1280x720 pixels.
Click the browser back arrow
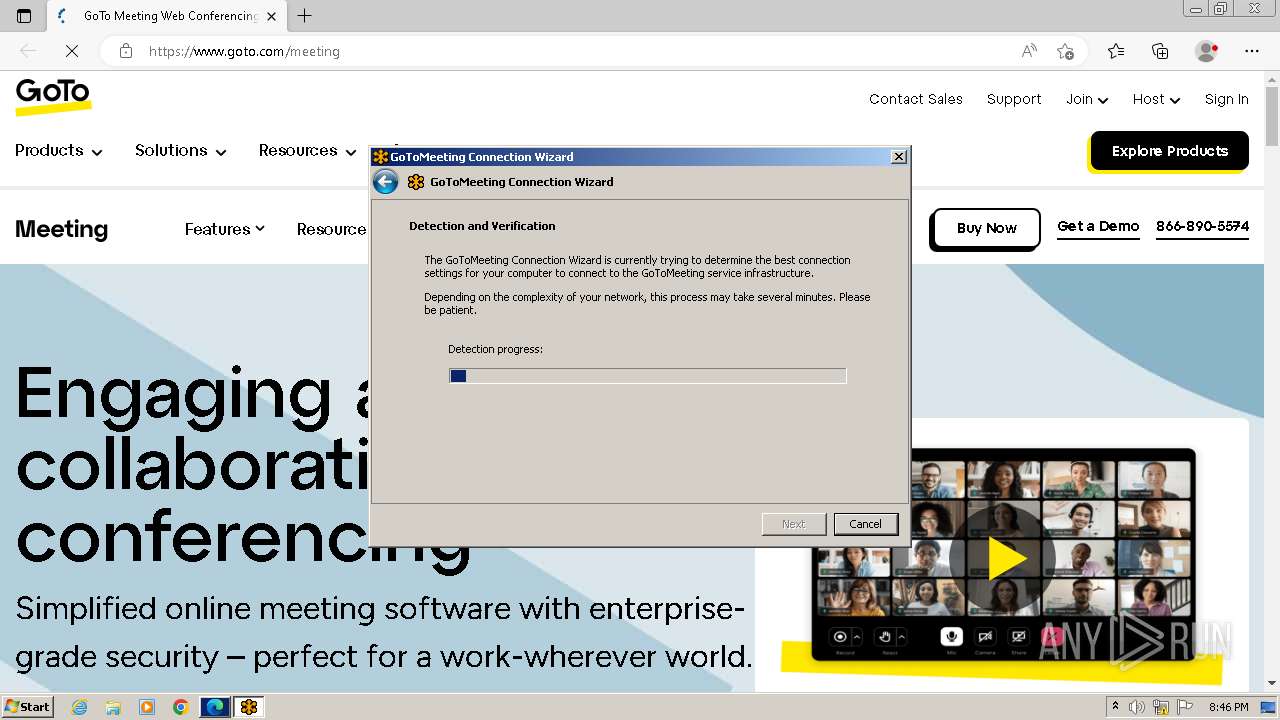coord(28,51)
